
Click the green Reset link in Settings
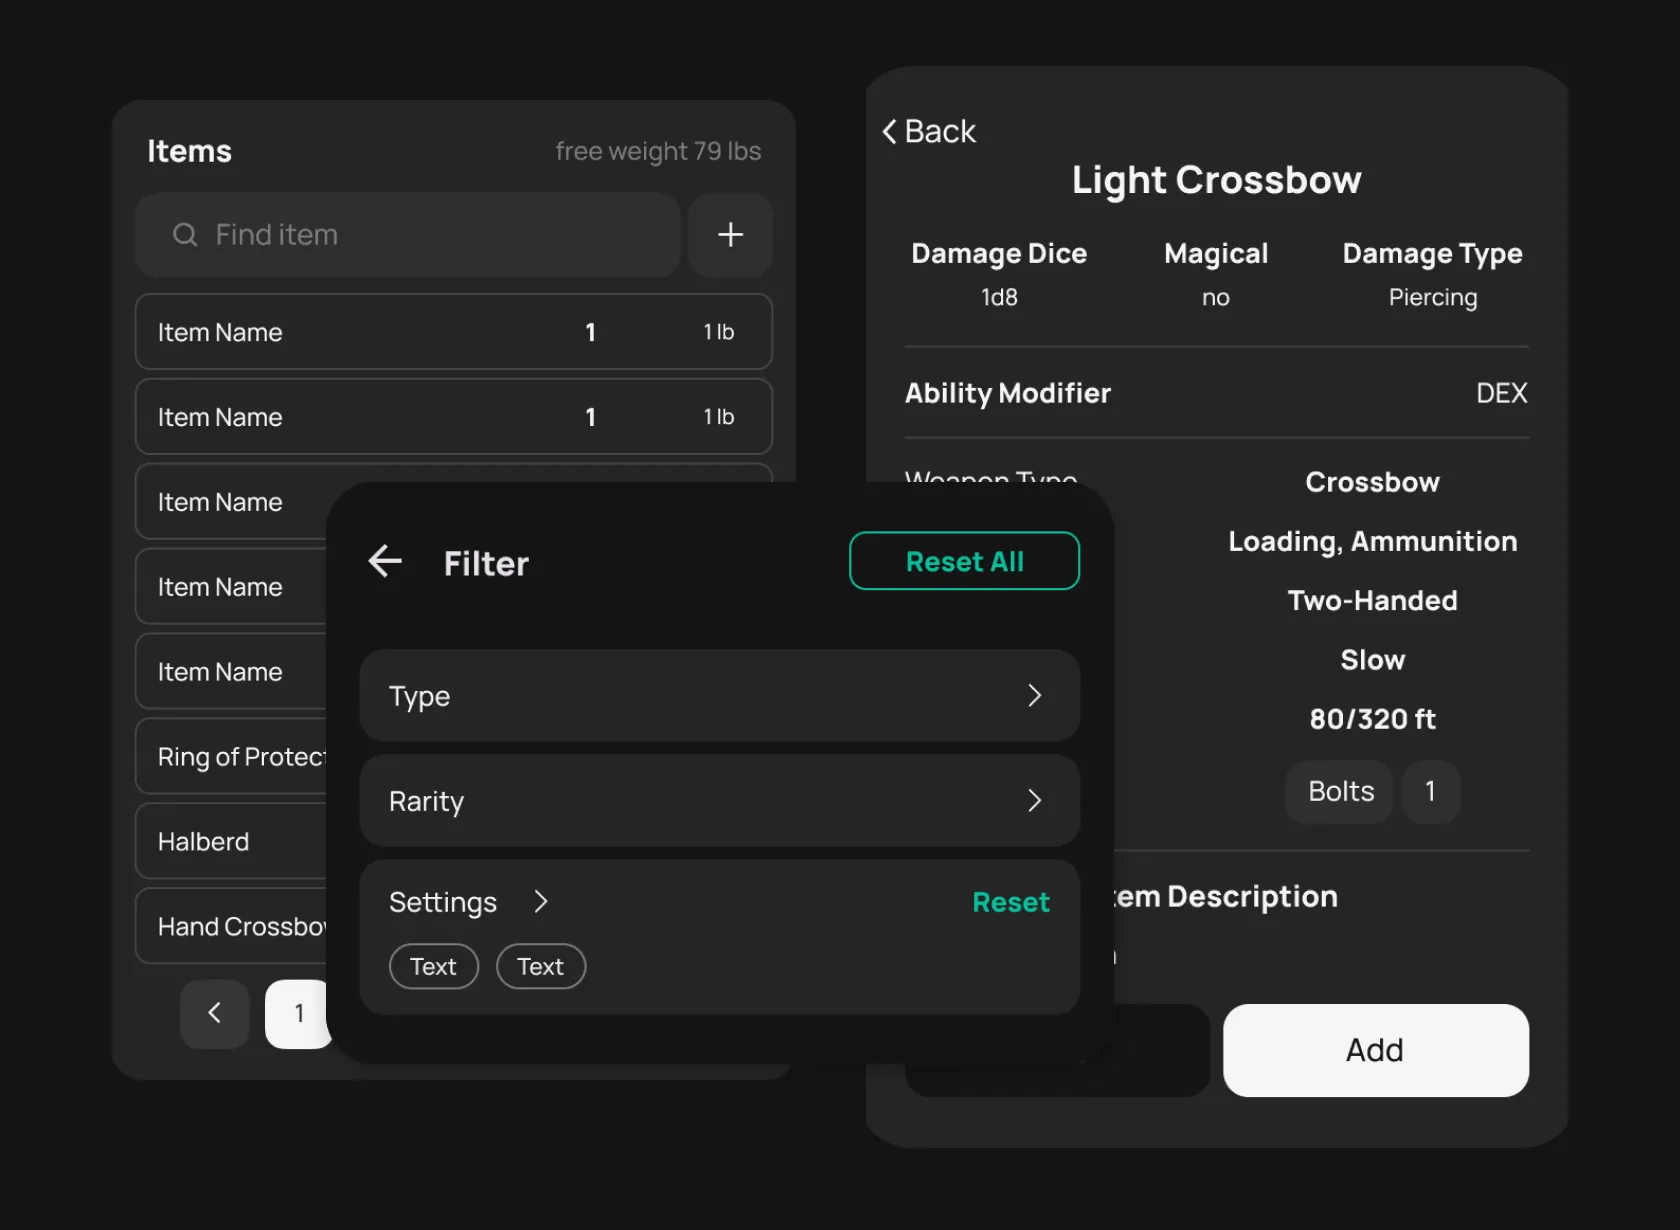tap(1010, 902)
